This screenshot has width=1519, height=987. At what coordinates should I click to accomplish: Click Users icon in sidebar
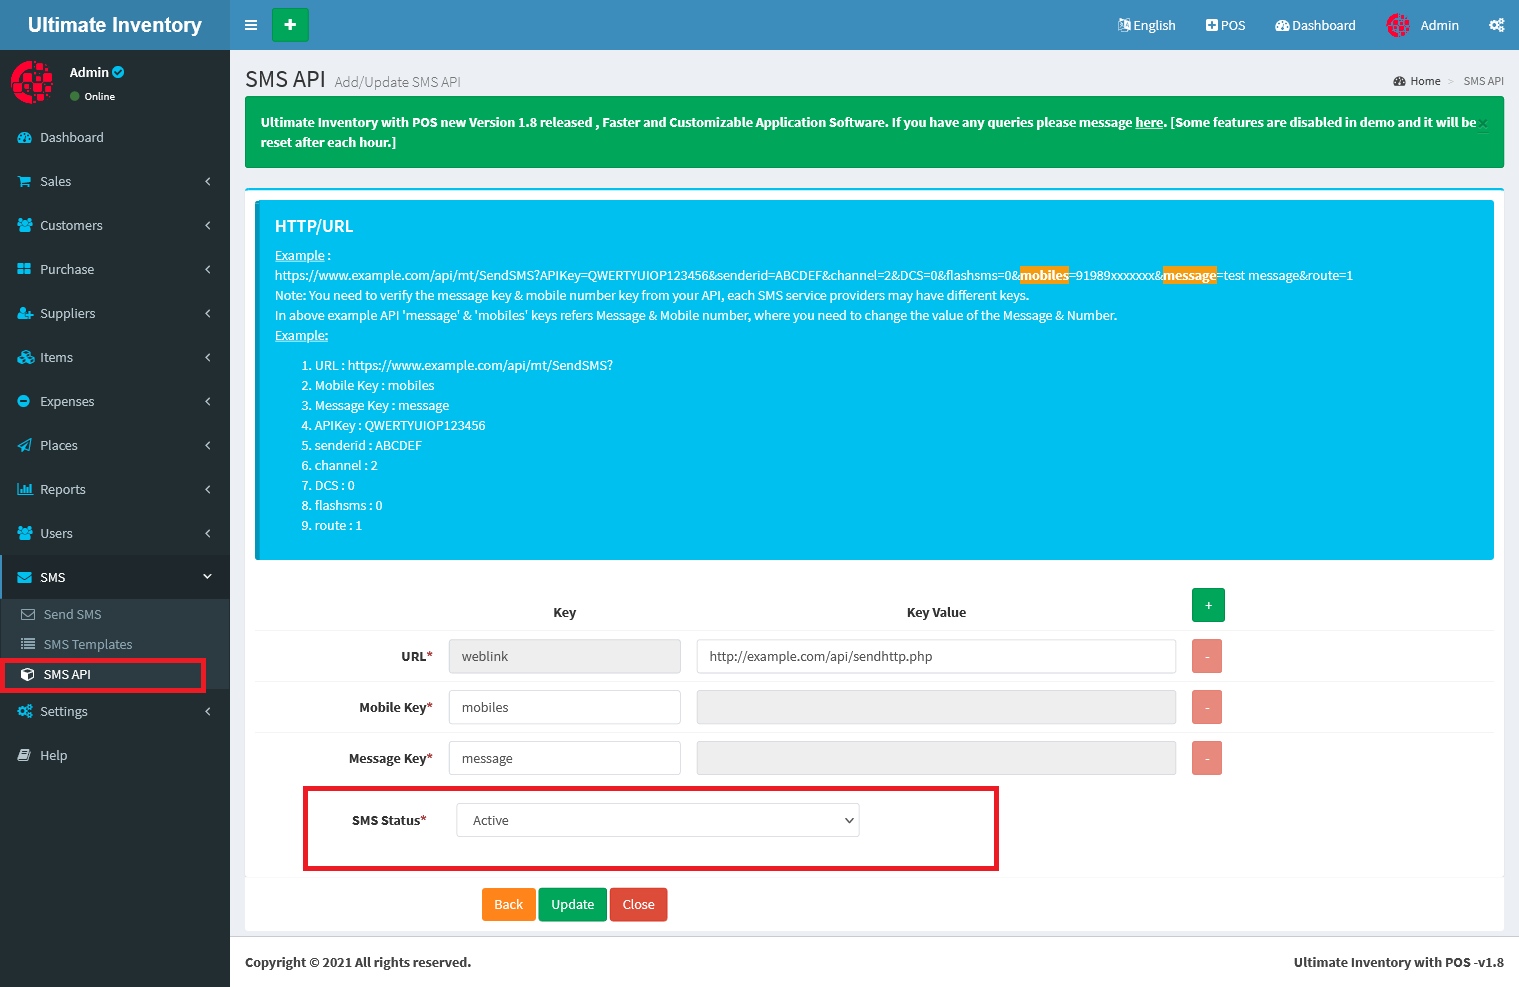[25, 534]
